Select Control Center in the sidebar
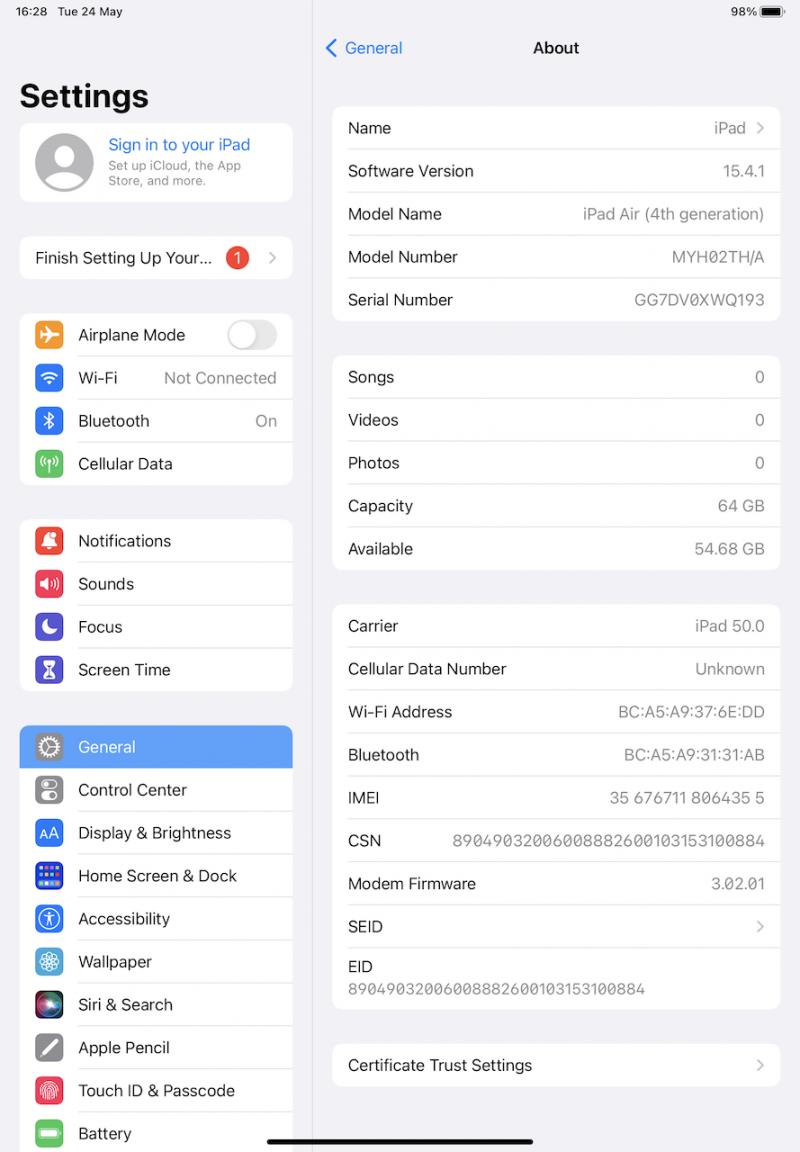Viewport: 800px width, 1152px height. (x=156, y=790)
